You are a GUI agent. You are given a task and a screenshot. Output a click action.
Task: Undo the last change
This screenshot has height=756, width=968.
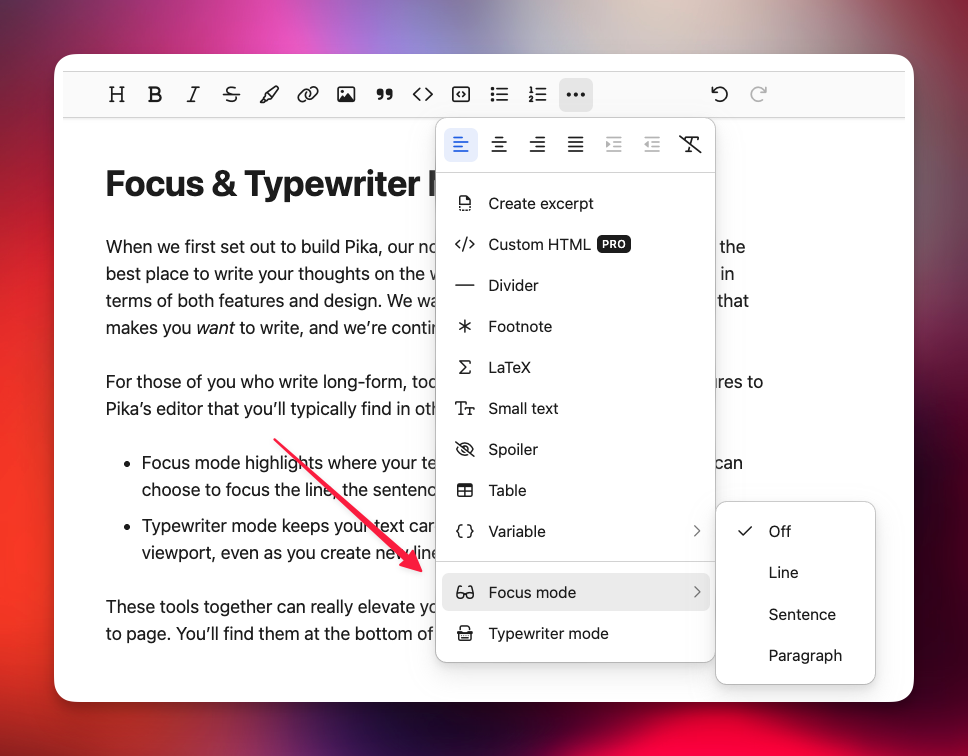(x=719, y=94)
